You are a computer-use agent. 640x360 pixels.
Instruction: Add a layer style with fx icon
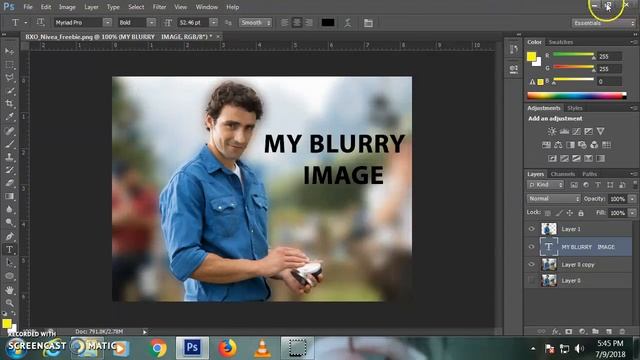click(555, 331)
